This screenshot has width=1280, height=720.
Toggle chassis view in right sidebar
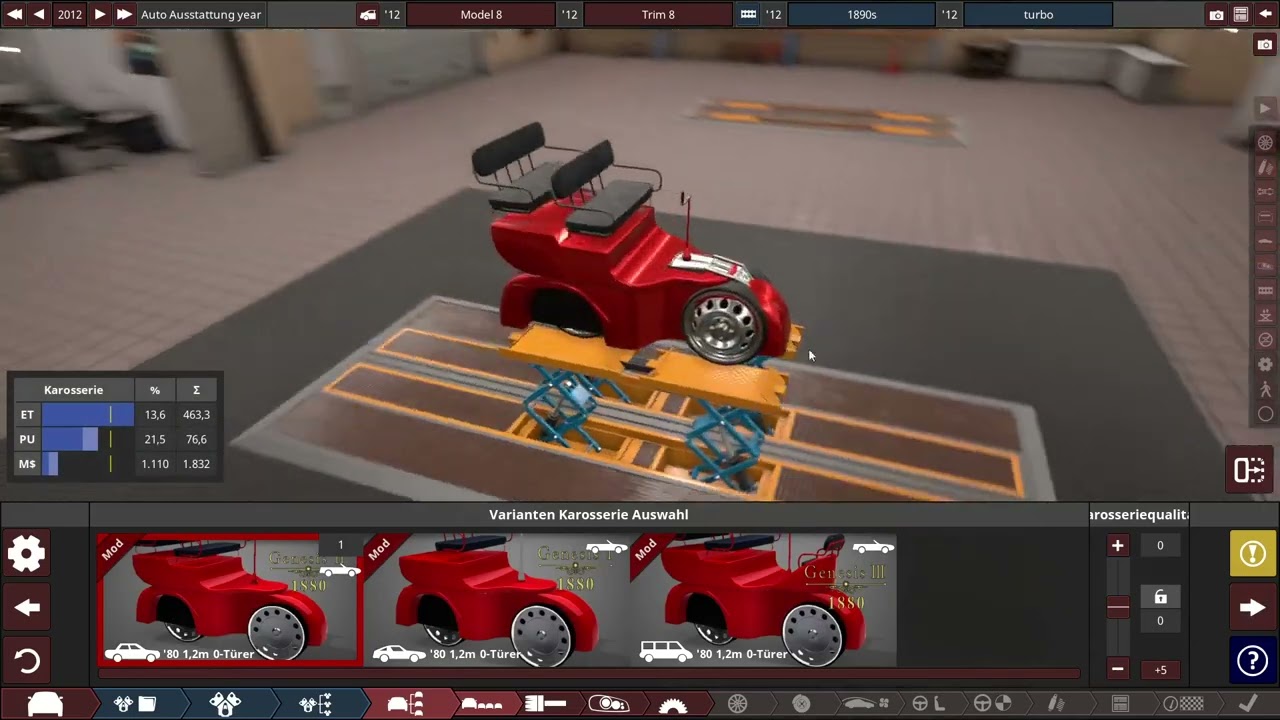click(1265, 217)
